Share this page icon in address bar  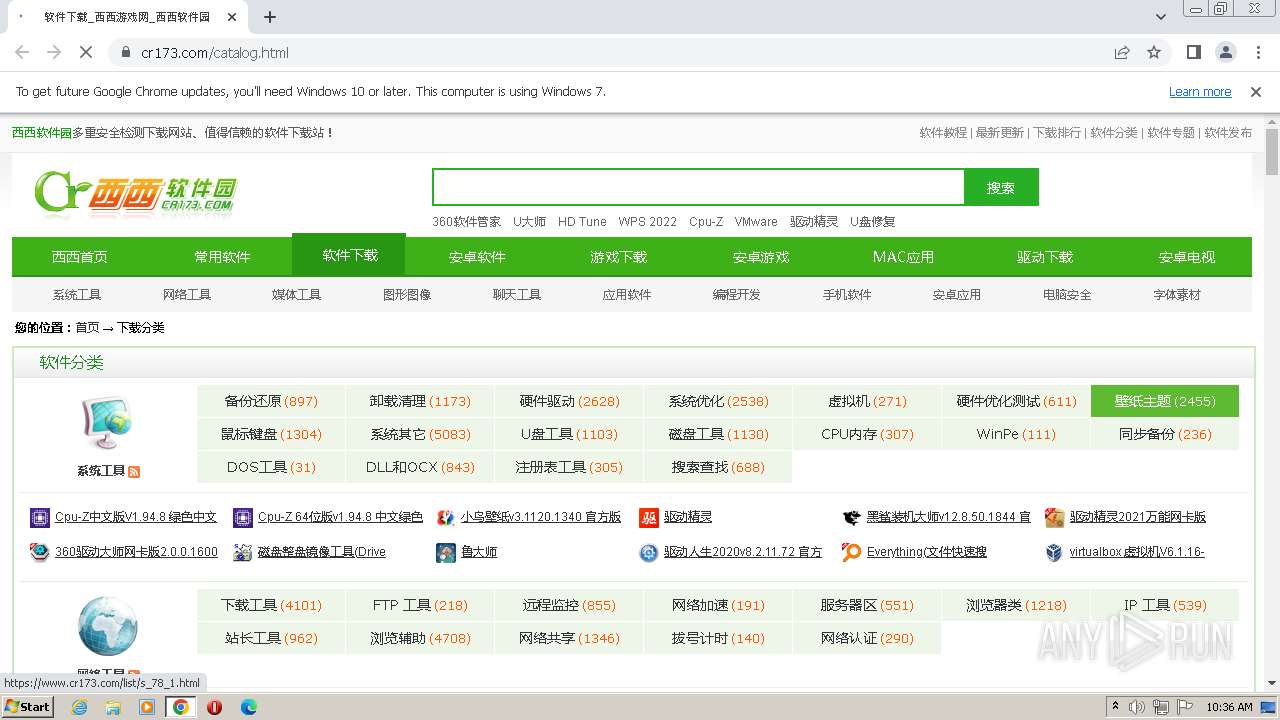pos(1122,53)
